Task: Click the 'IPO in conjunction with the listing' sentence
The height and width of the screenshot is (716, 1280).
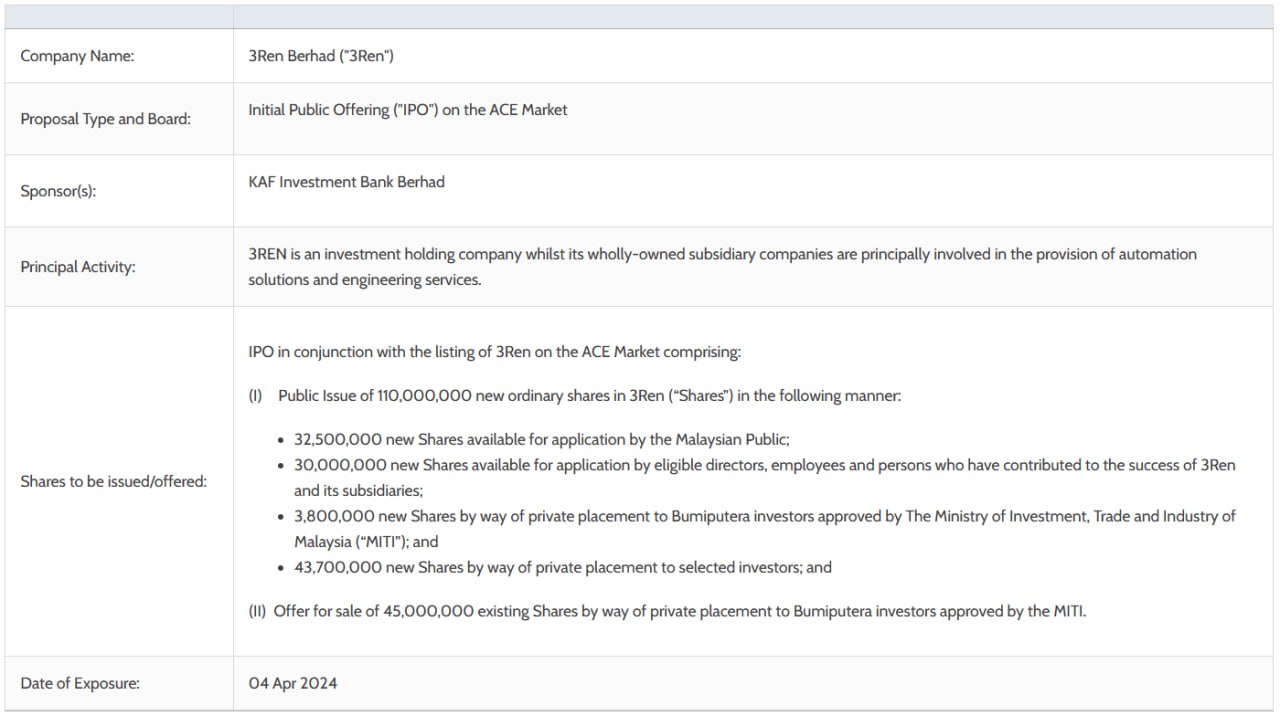Action: [494, 352]
